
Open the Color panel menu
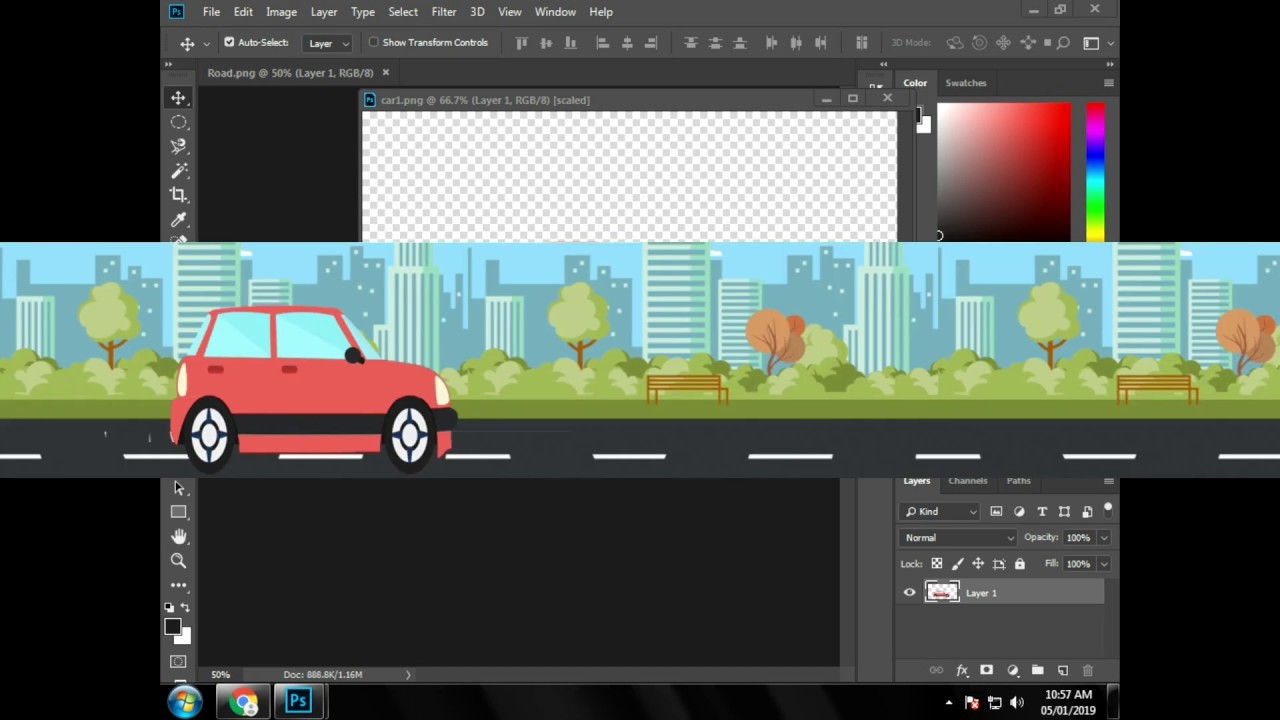(x=1108, y=83)
